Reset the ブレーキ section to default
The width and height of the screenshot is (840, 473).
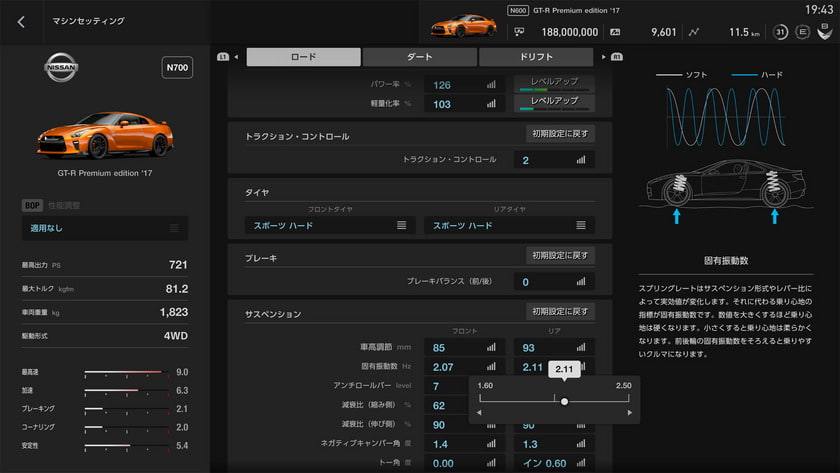pyautogui.click(x=560, y=256)
